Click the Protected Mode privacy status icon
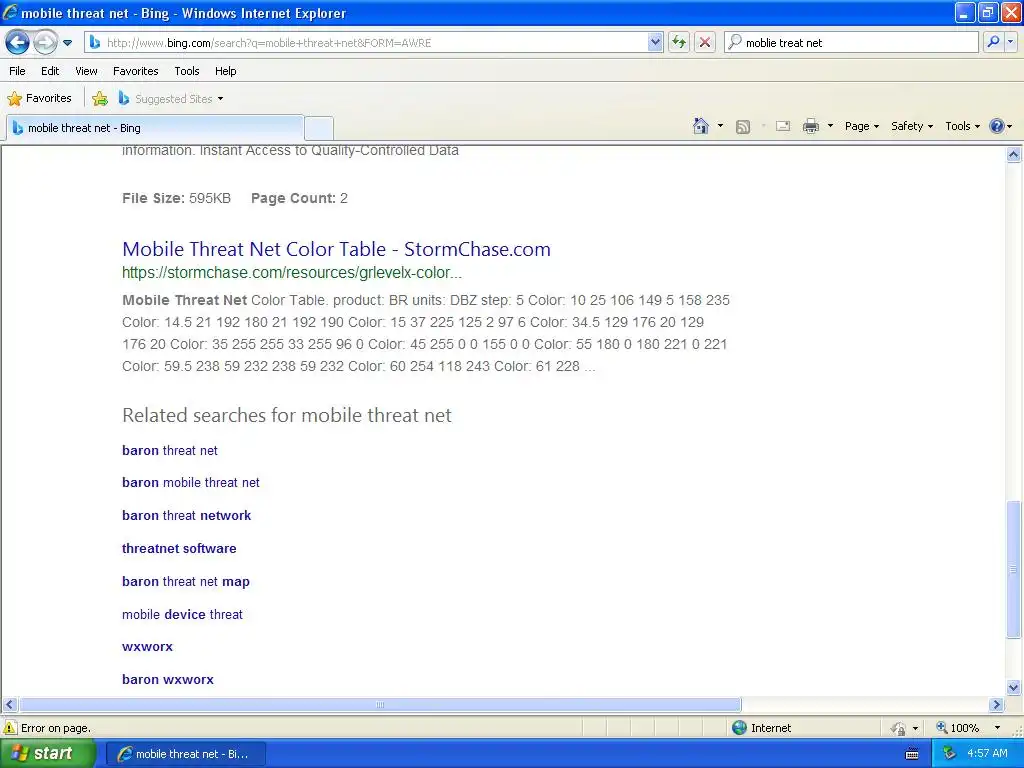The image size is (1024, 768). pos(899,728)
